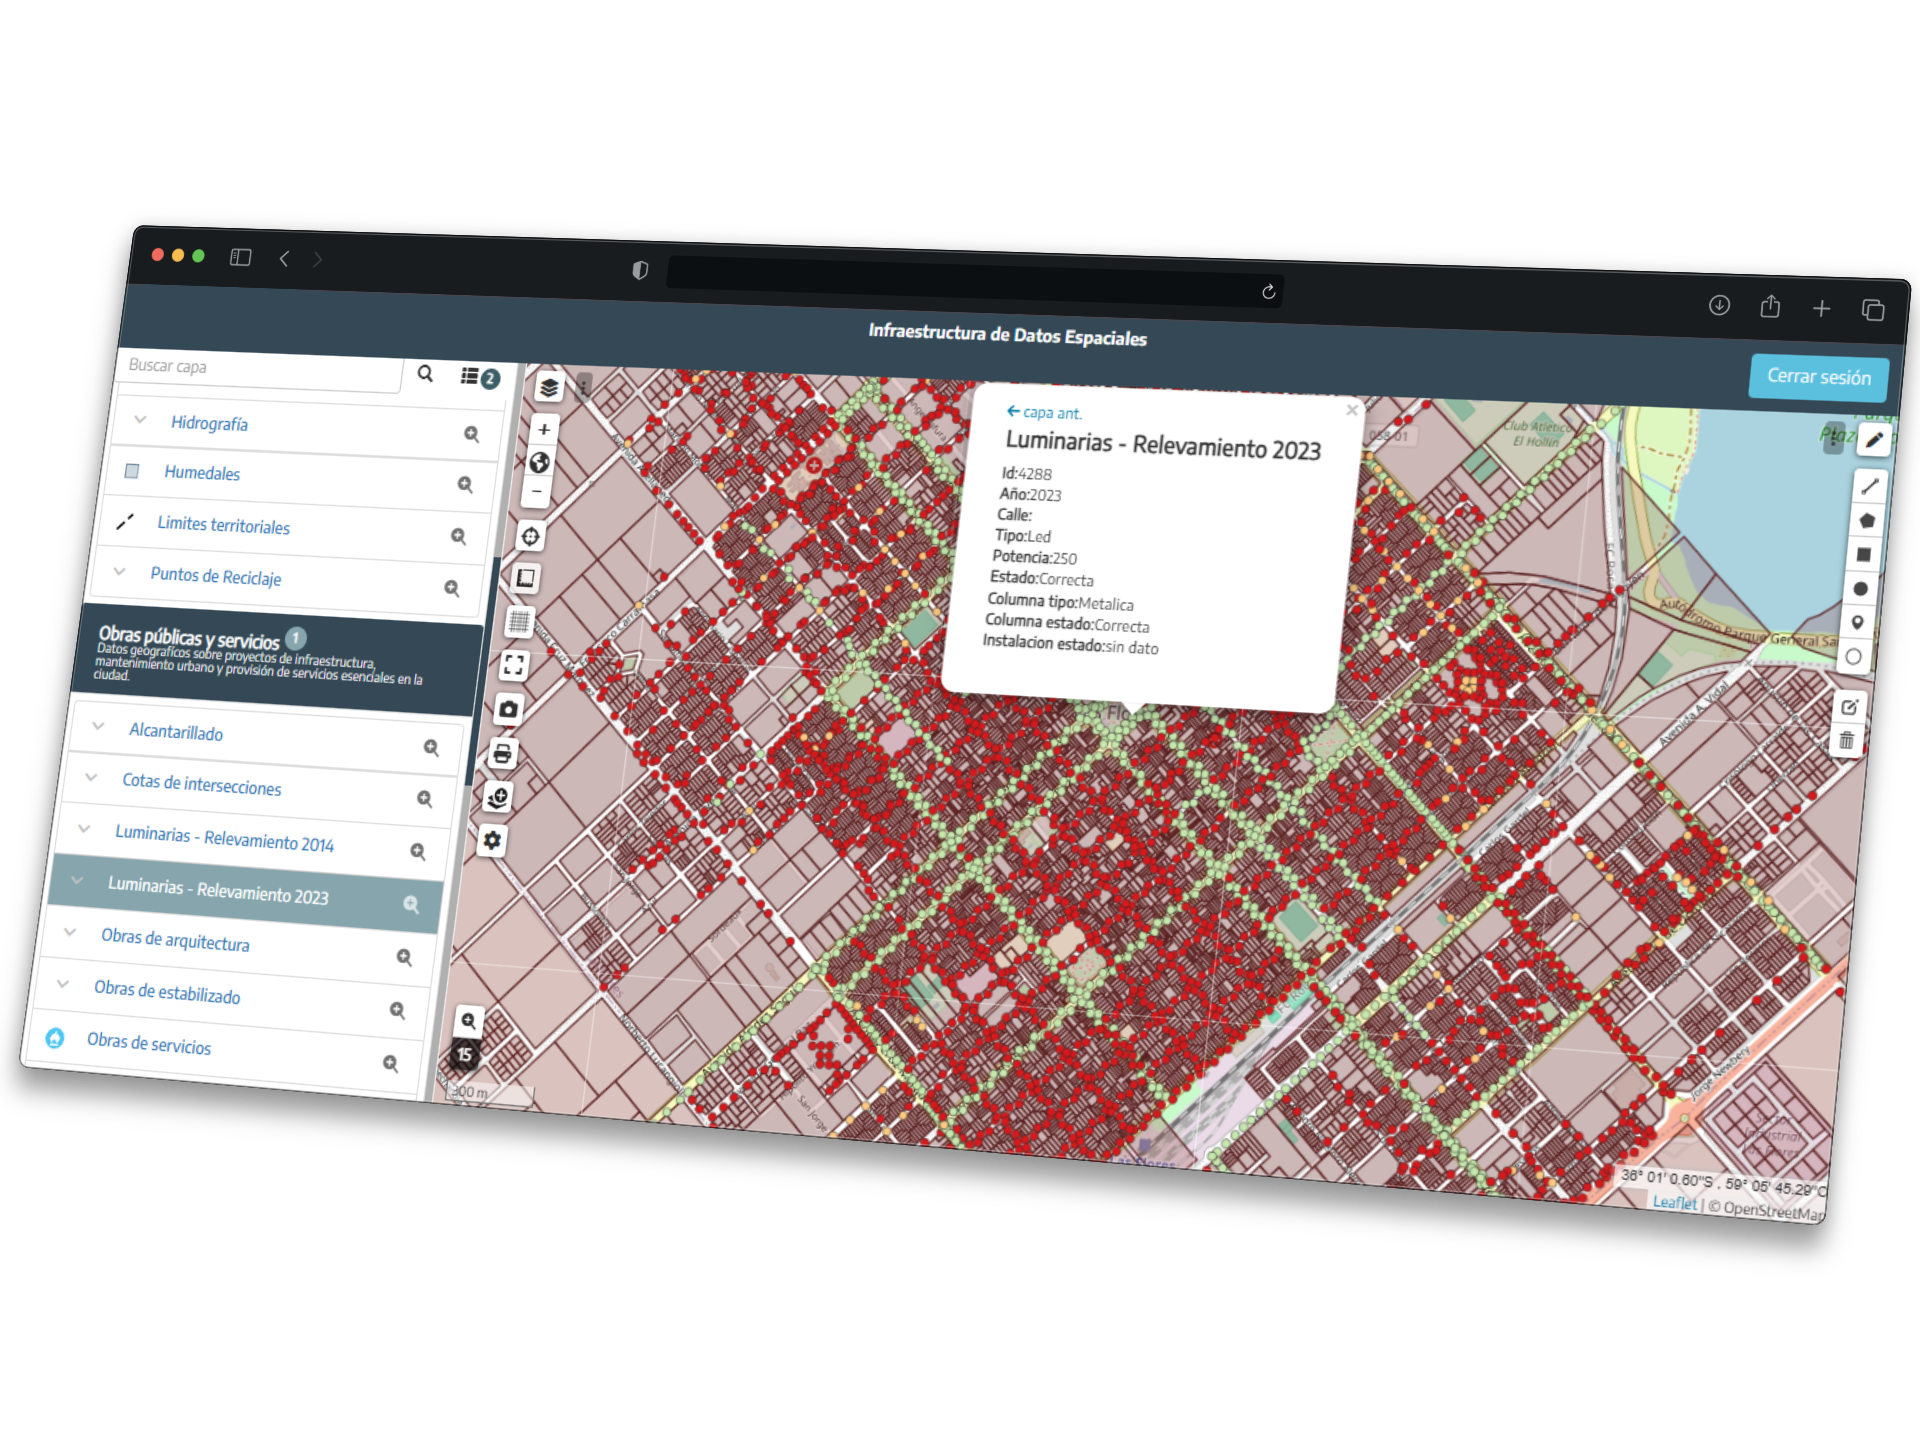
Task: Zoom in the map with plus
Action: [x=544, y=430]
